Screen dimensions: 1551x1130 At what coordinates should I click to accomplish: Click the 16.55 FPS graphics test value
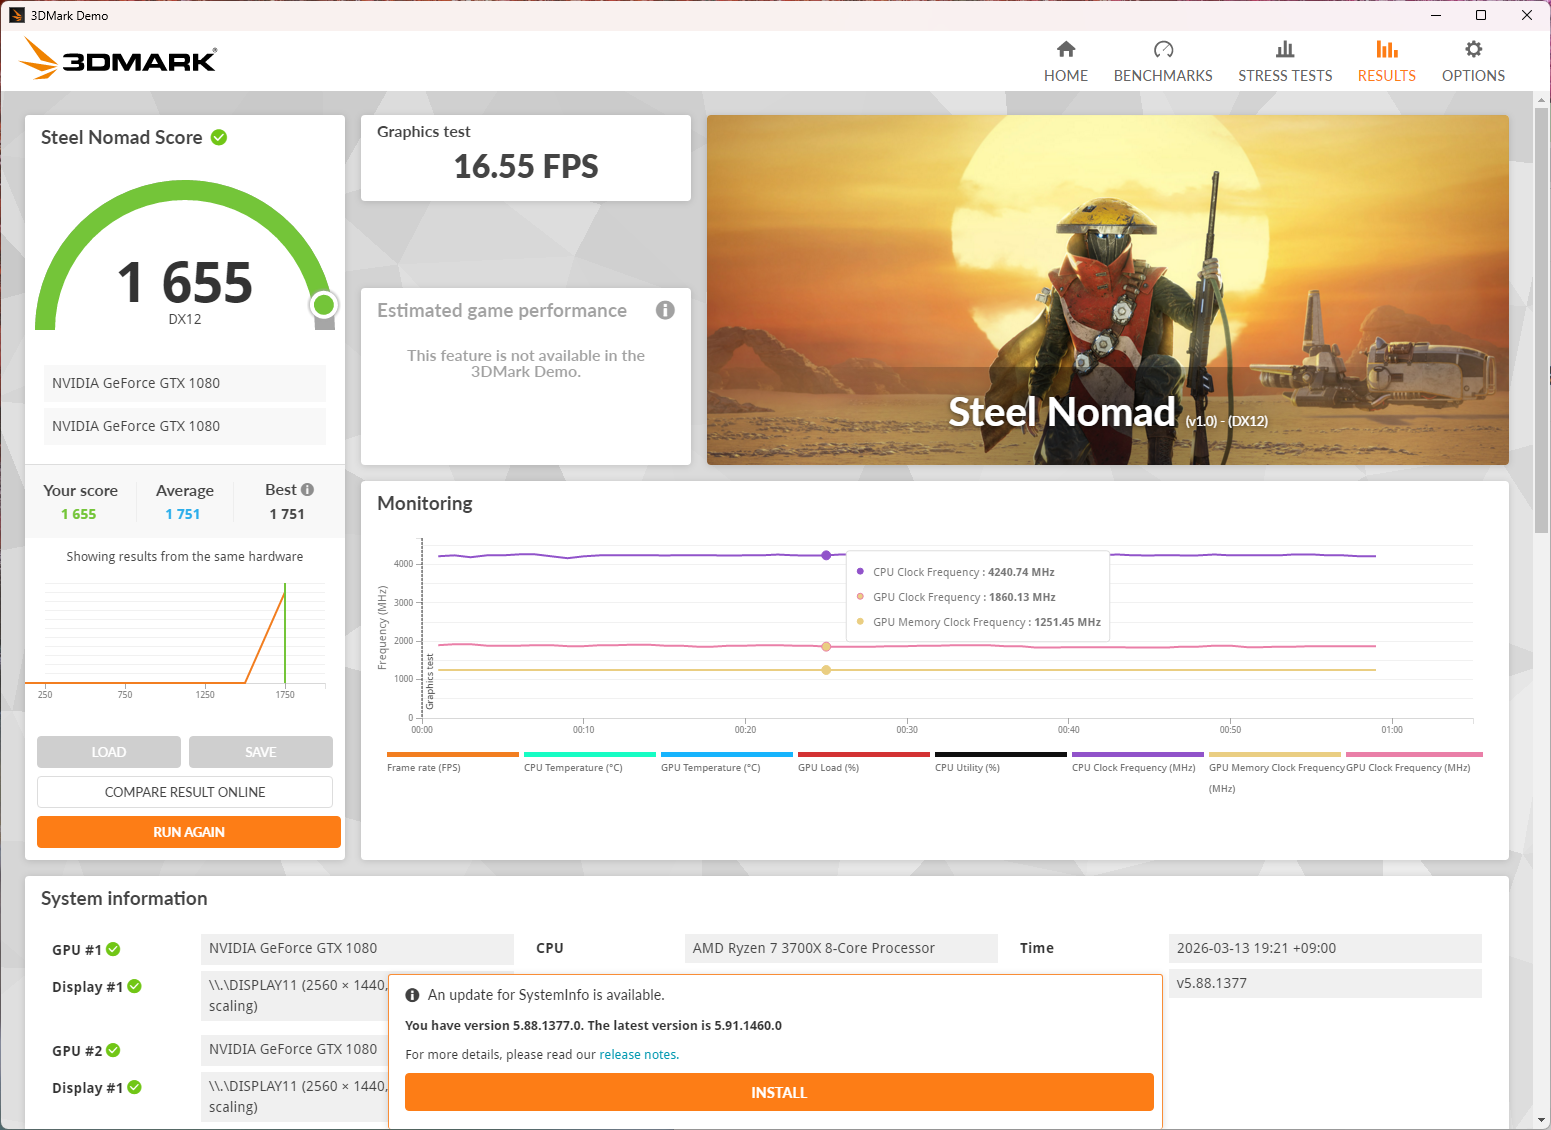526,166
